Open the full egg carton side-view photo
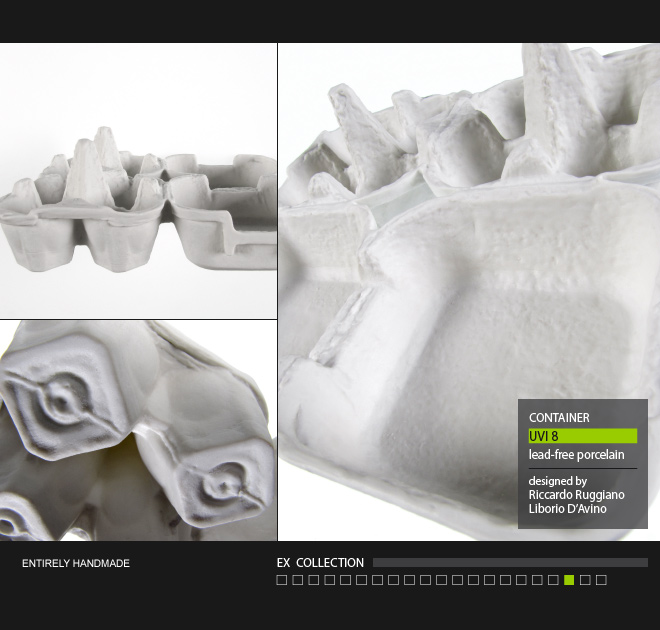Viewport: 660px width, 630px height. point(138,181)
